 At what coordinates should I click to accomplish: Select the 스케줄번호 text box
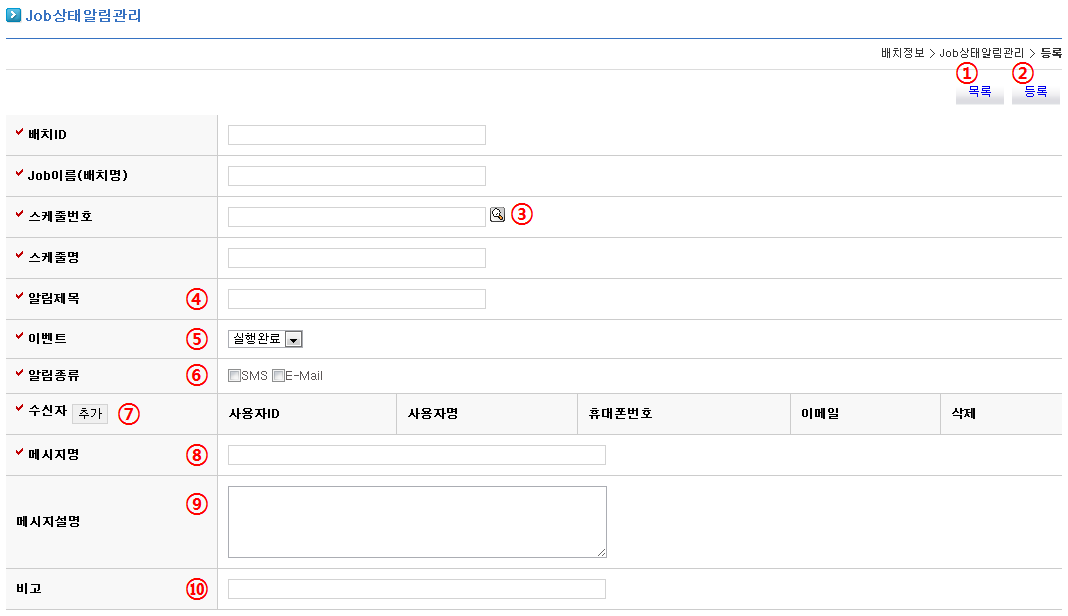point(356,217)
